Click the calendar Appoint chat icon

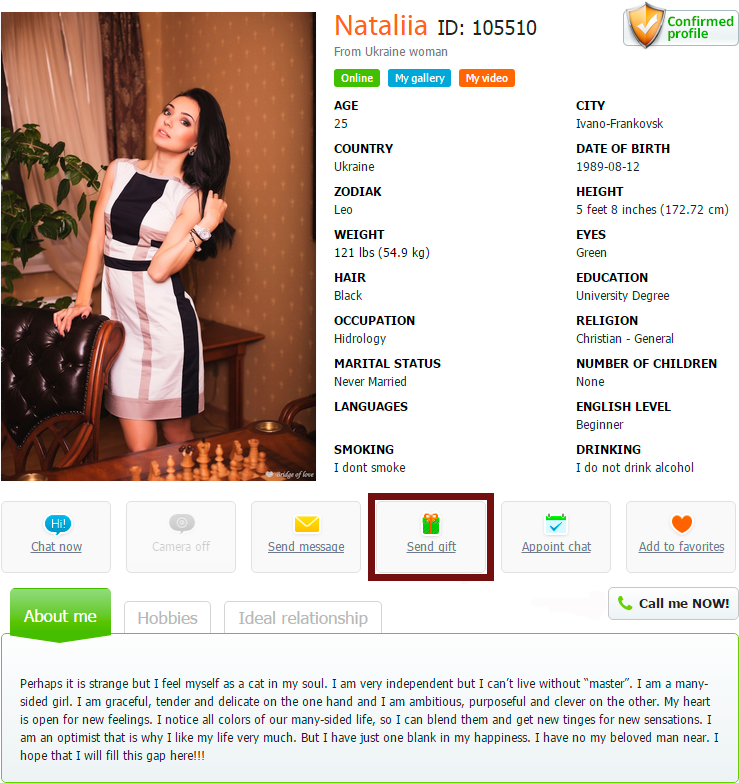coord(556,524)
